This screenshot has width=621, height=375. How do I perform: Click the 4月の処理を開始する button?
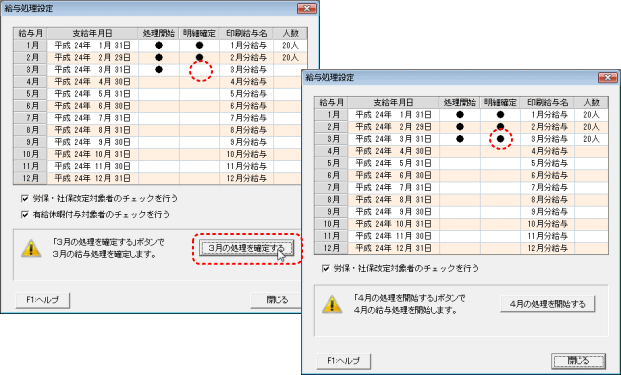547,304
